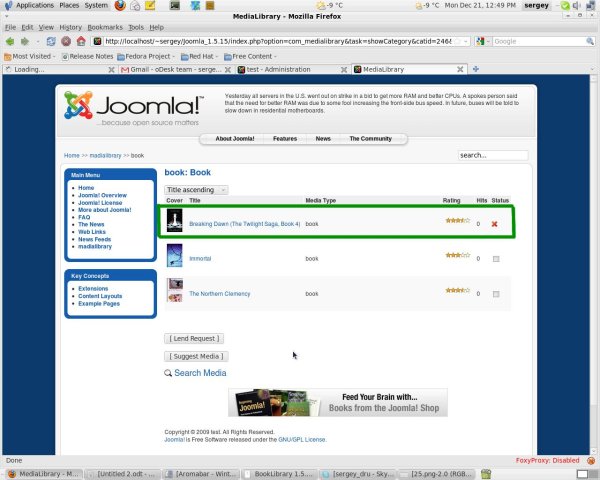Screen dimensions: 600x480
Task: Click the stop loading icon
Action: 66,41
